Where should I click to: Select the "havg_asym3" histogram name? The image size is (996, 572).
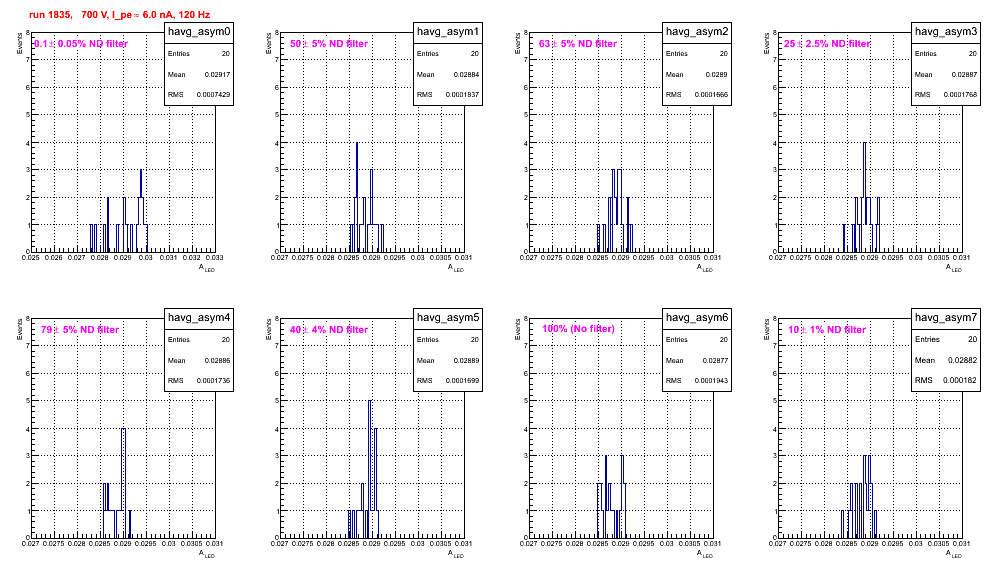946,32
